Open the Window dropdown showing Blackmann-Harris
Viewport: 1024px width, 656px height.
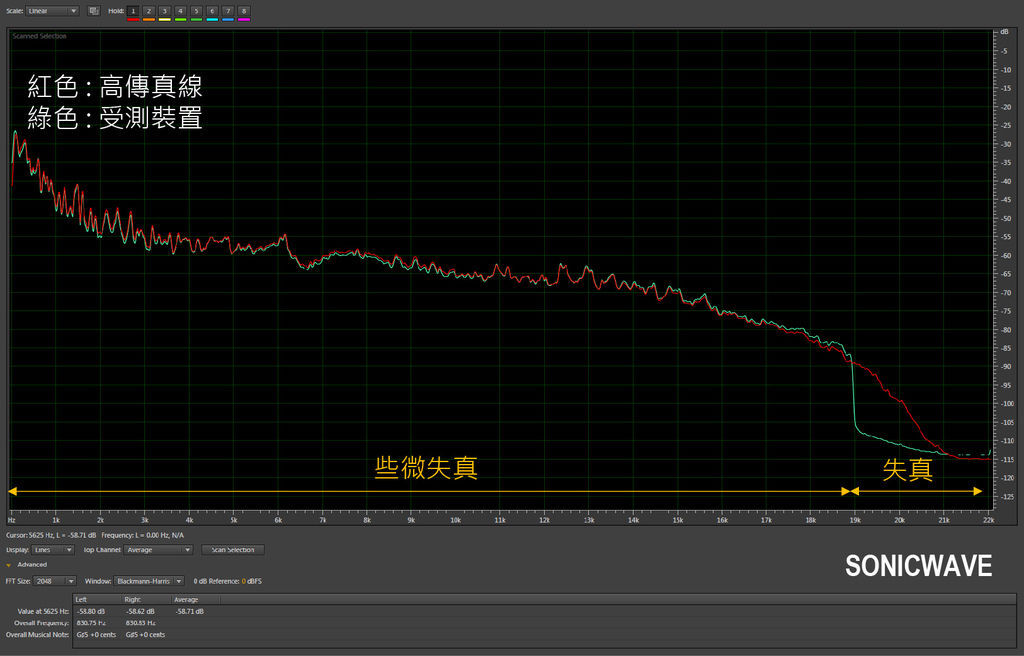click(149, 581)
